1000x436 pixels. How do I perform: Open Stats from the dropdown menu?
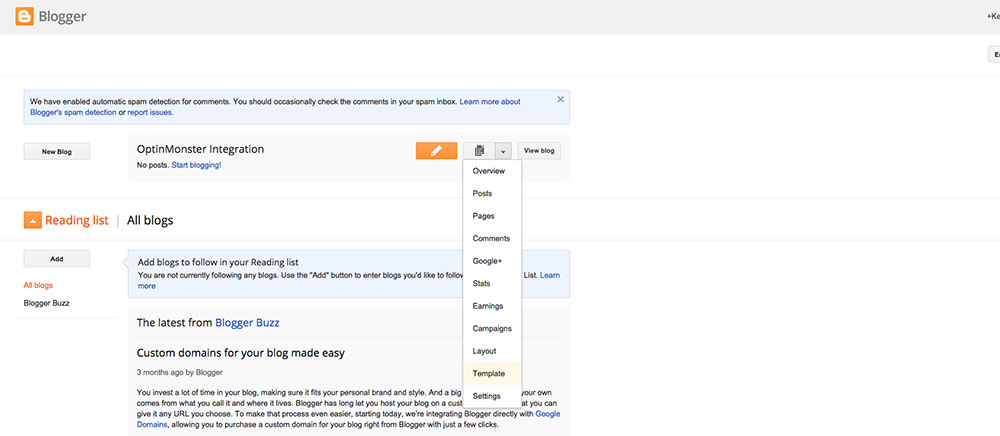[492, 283]
